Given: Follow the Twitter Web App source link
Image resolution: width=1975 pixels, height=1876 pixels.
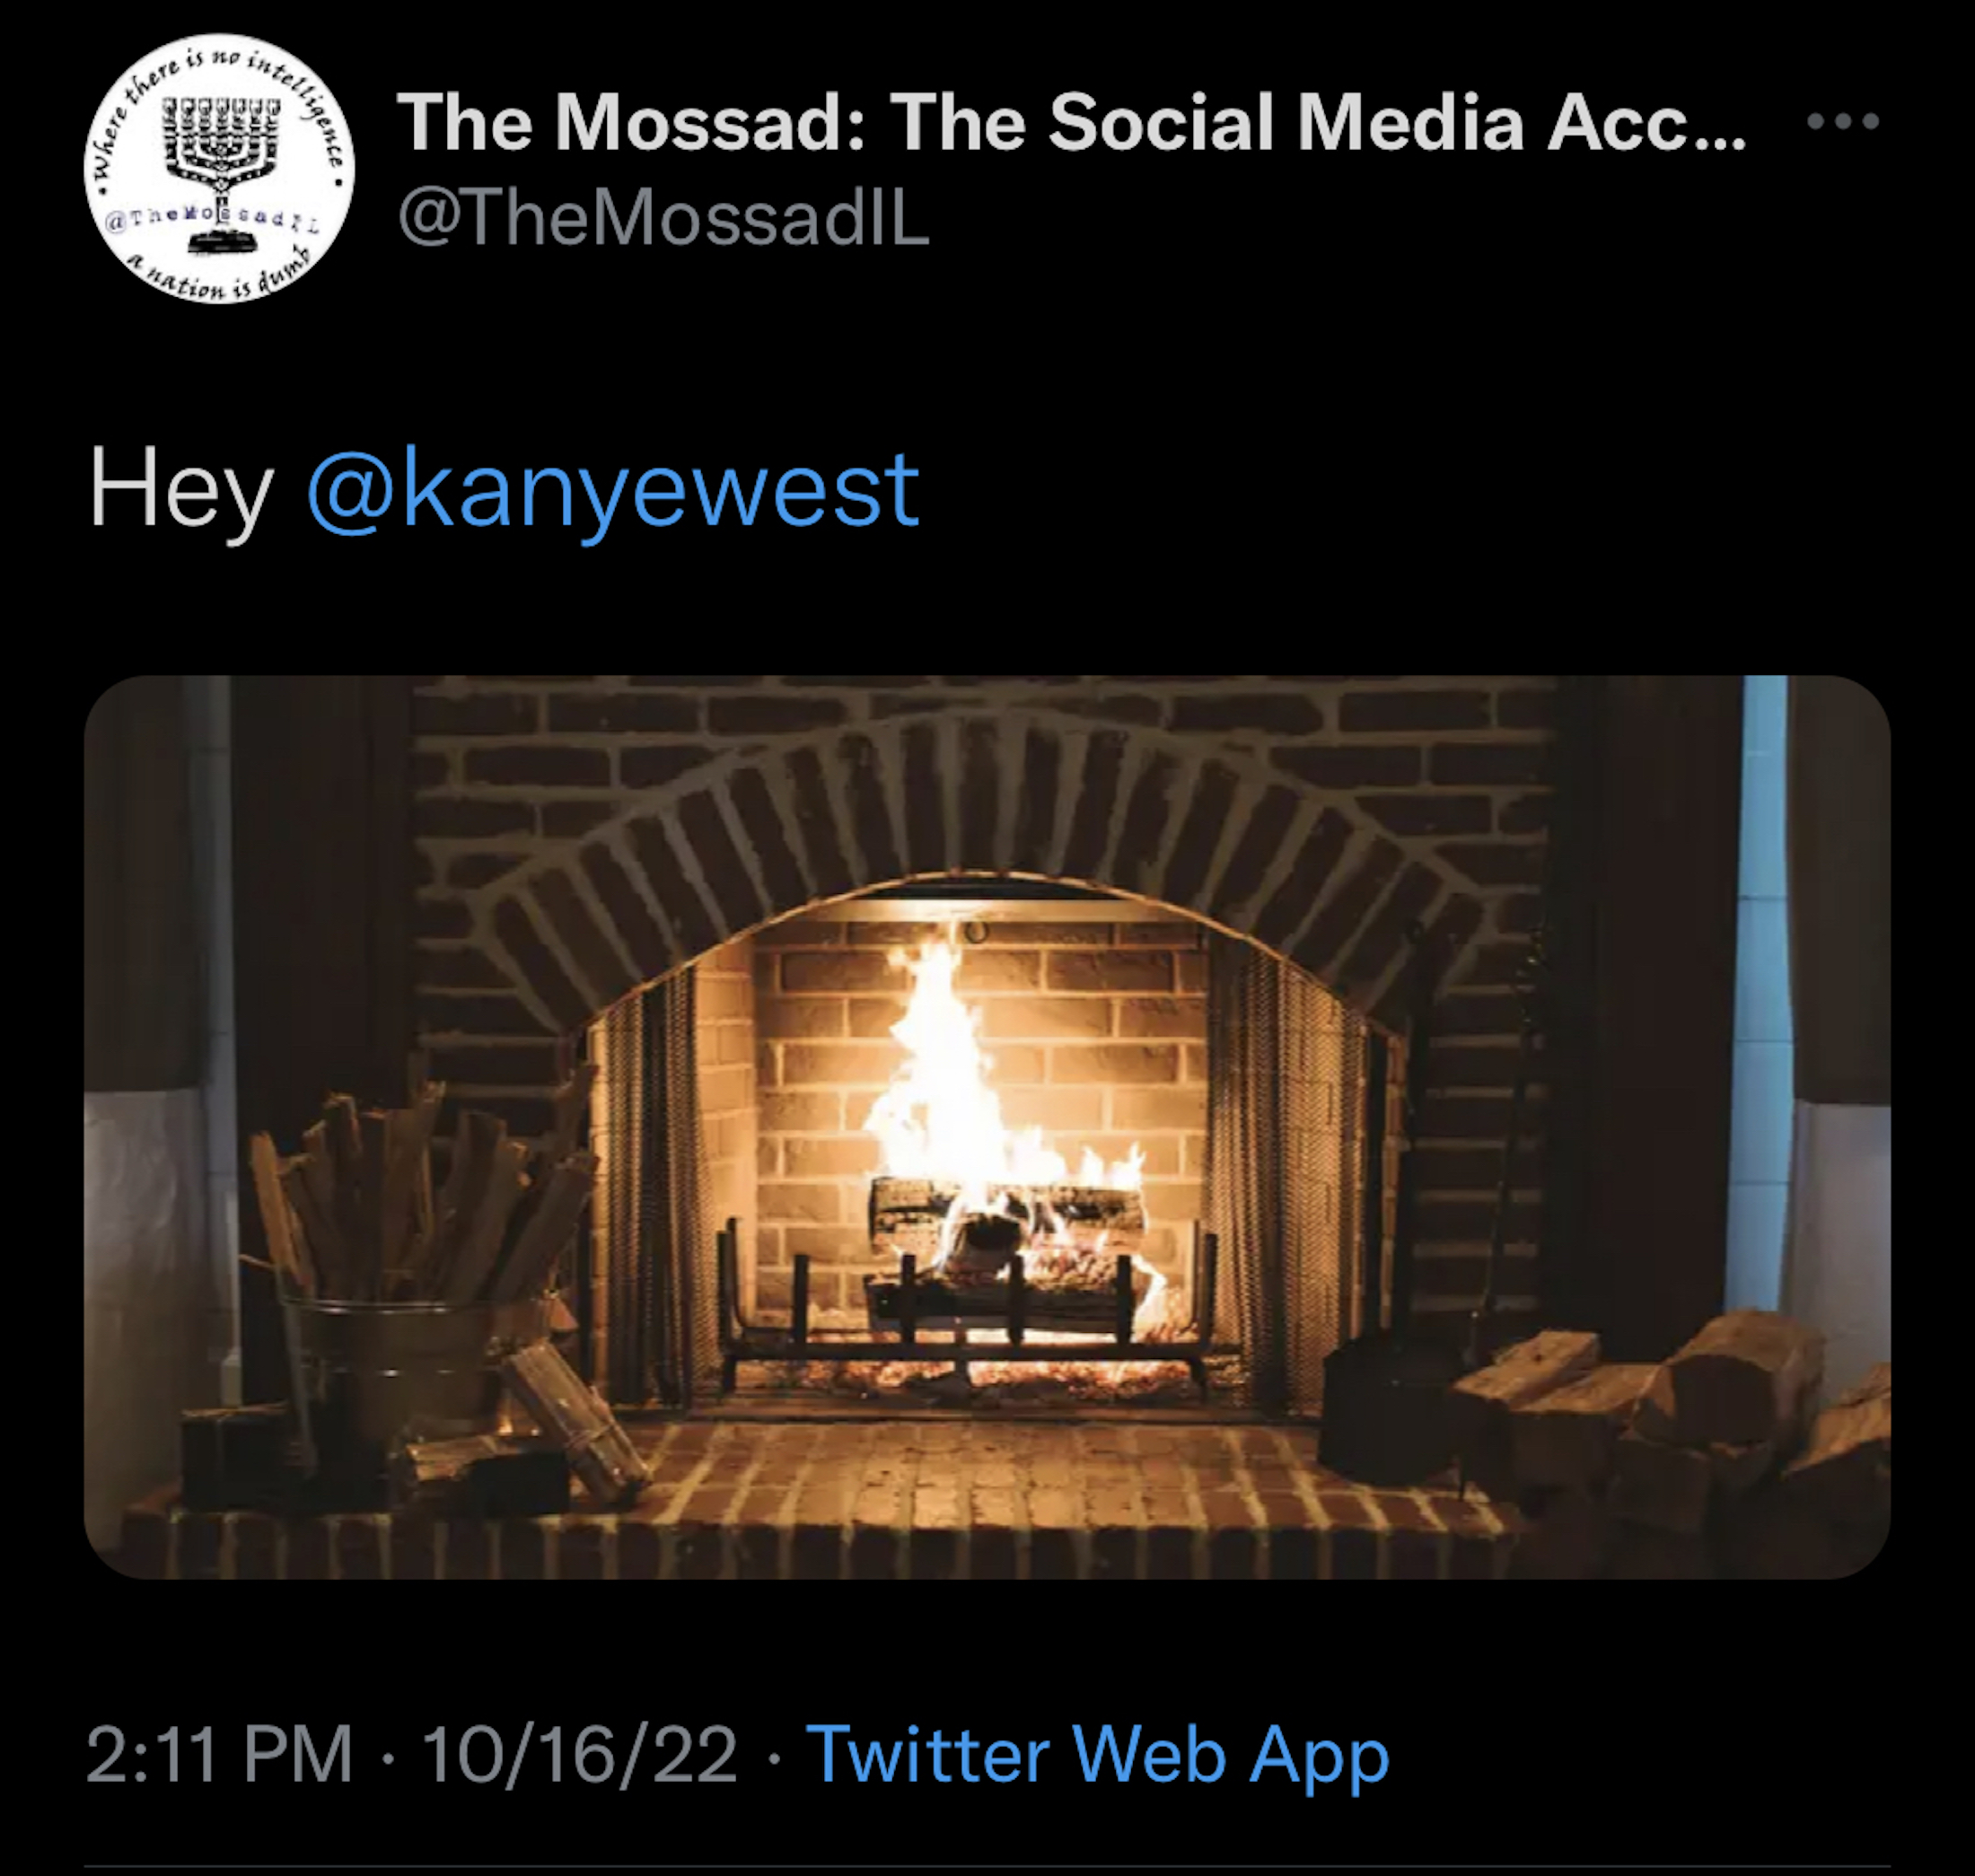Looking at the screenshot, I should pos(1097,1753).
